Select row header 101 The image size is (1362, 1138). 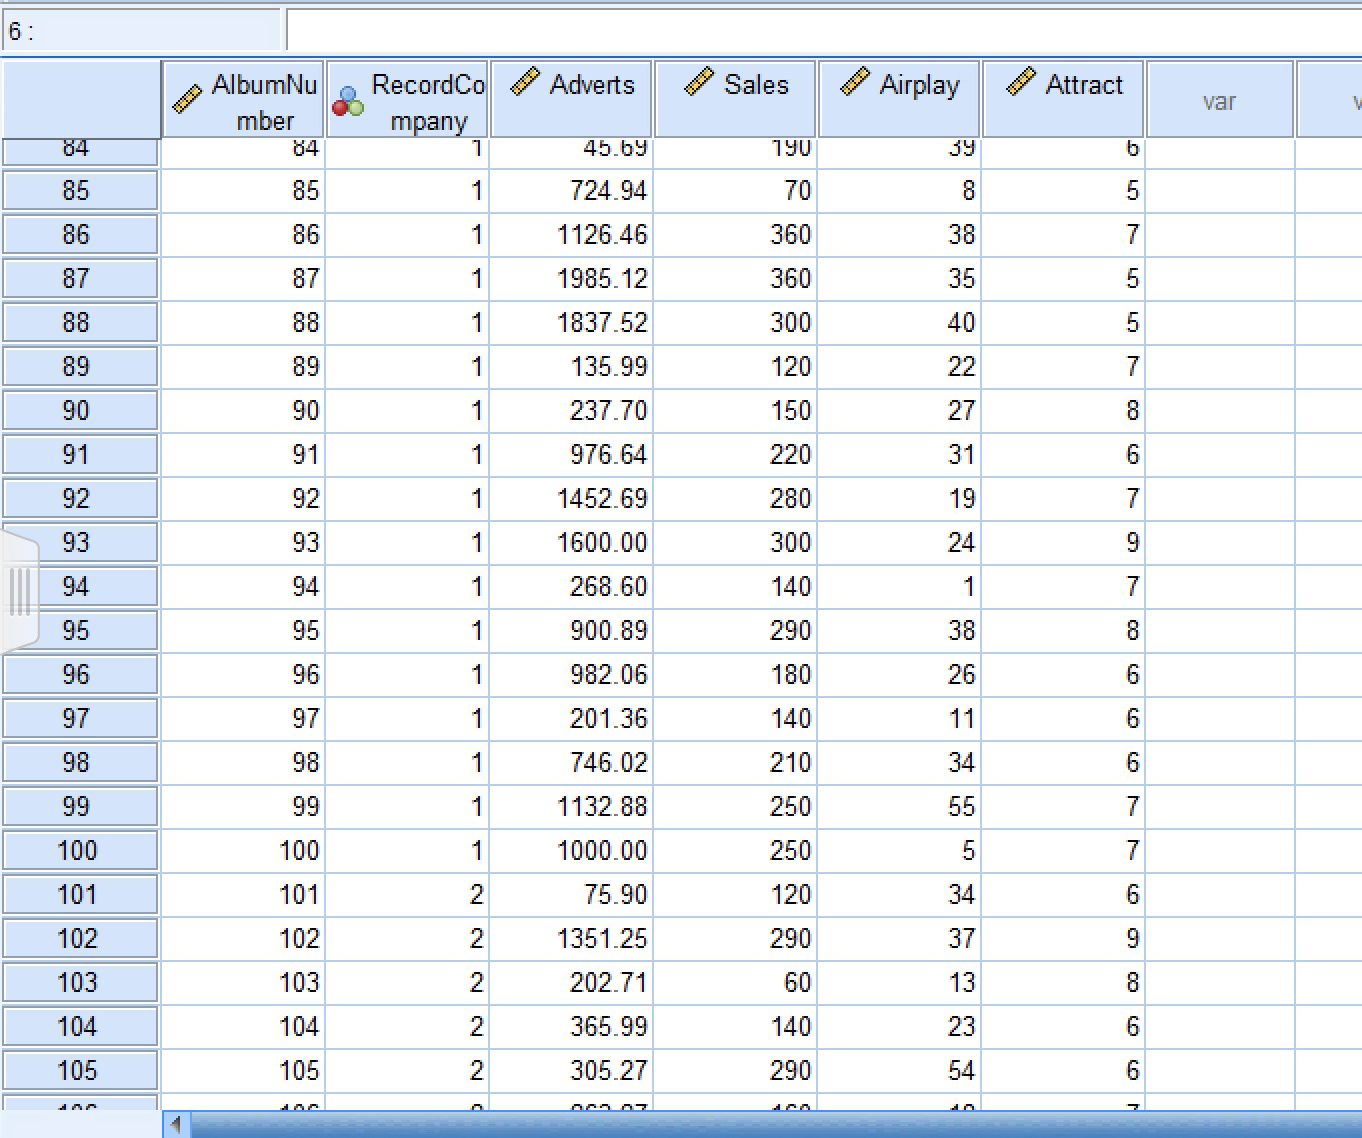(80, 894)
